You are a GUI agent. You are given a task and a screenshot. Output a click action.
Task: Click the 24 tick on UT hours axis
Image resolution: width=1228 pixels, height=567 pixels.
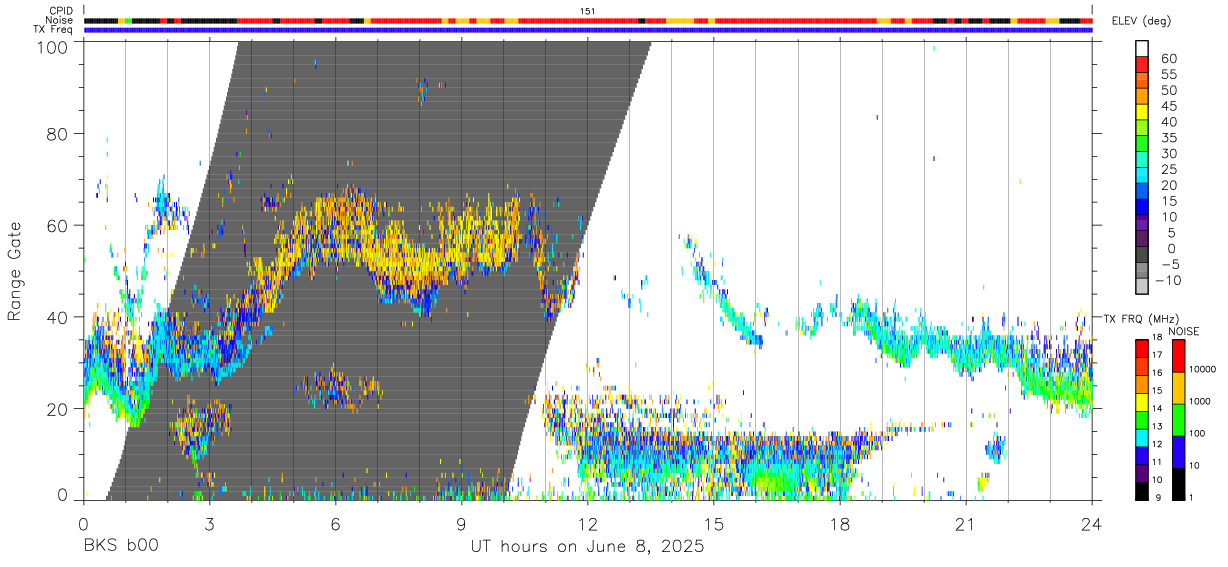tap(1091, 524)
